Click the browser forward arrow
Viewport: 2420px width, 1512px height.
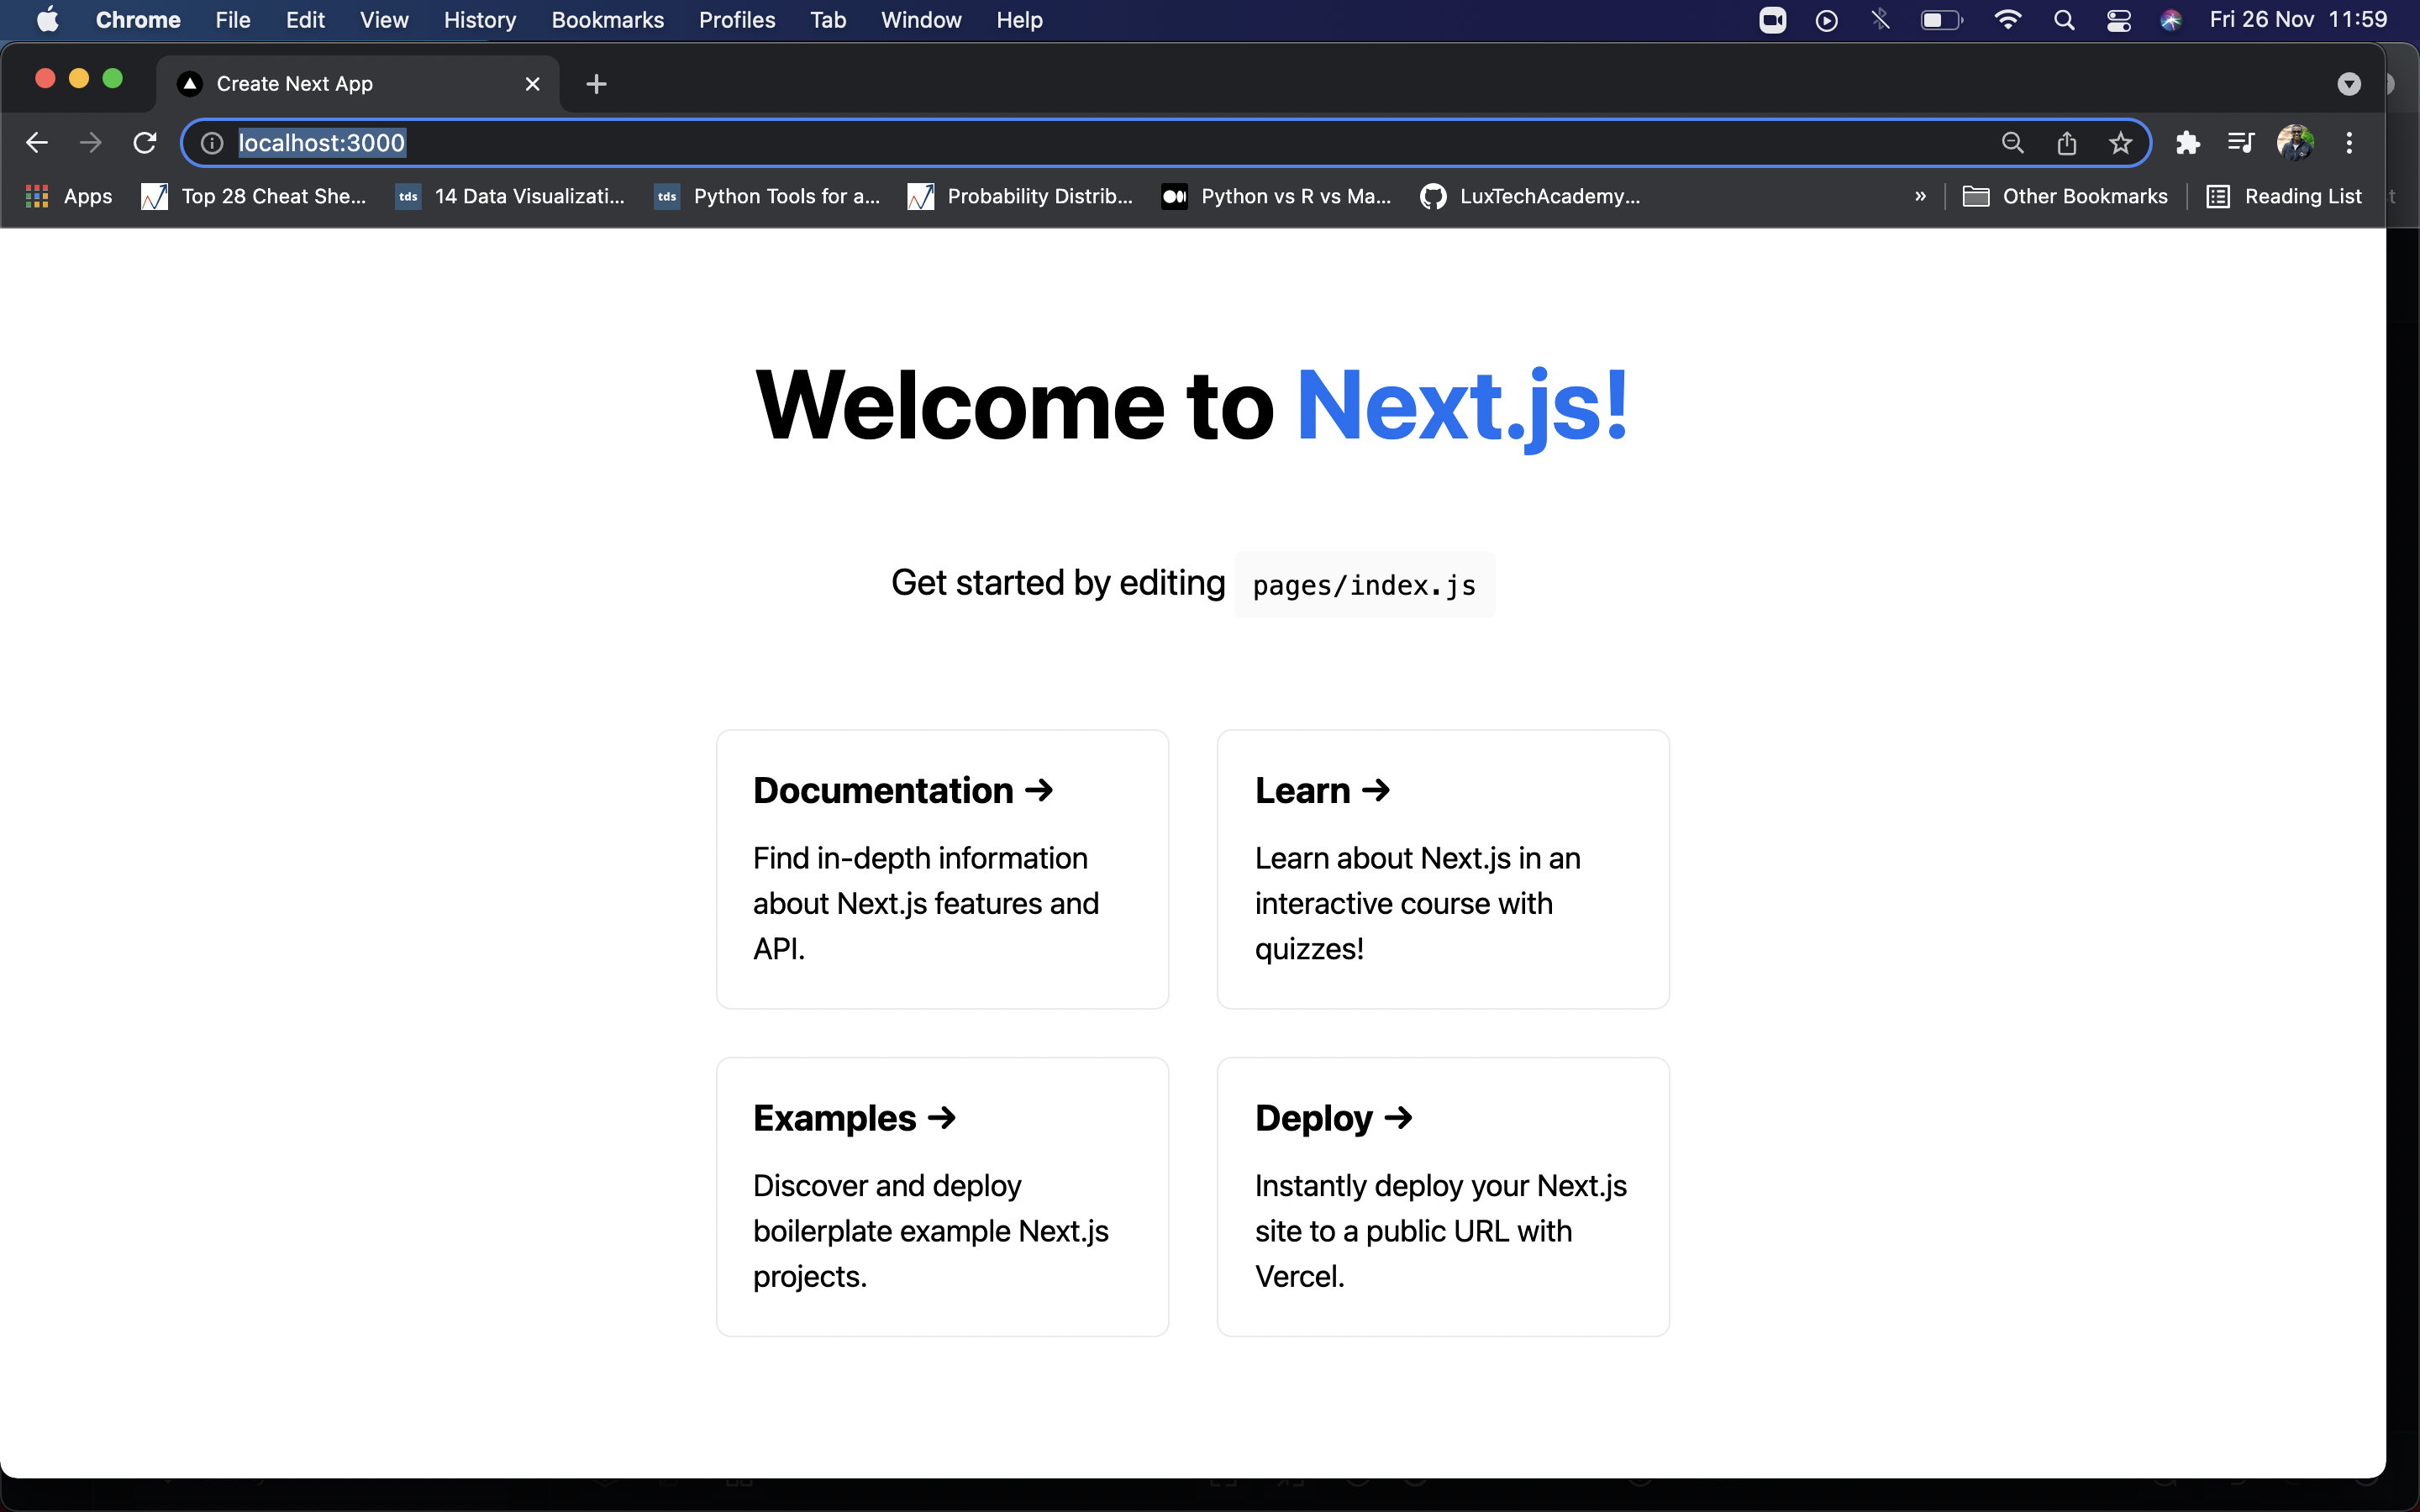click(x=91, y=143)
